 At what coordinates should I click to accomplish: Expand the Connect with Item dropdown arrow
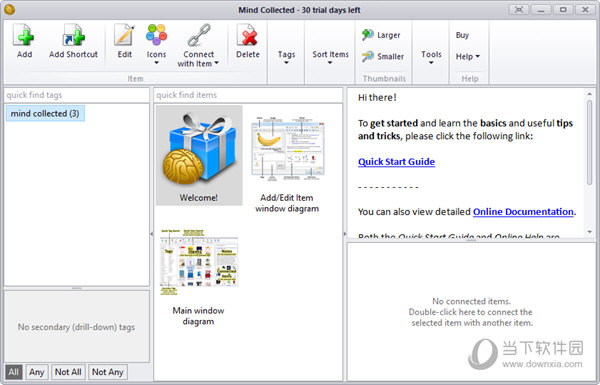tap(216, 63)
